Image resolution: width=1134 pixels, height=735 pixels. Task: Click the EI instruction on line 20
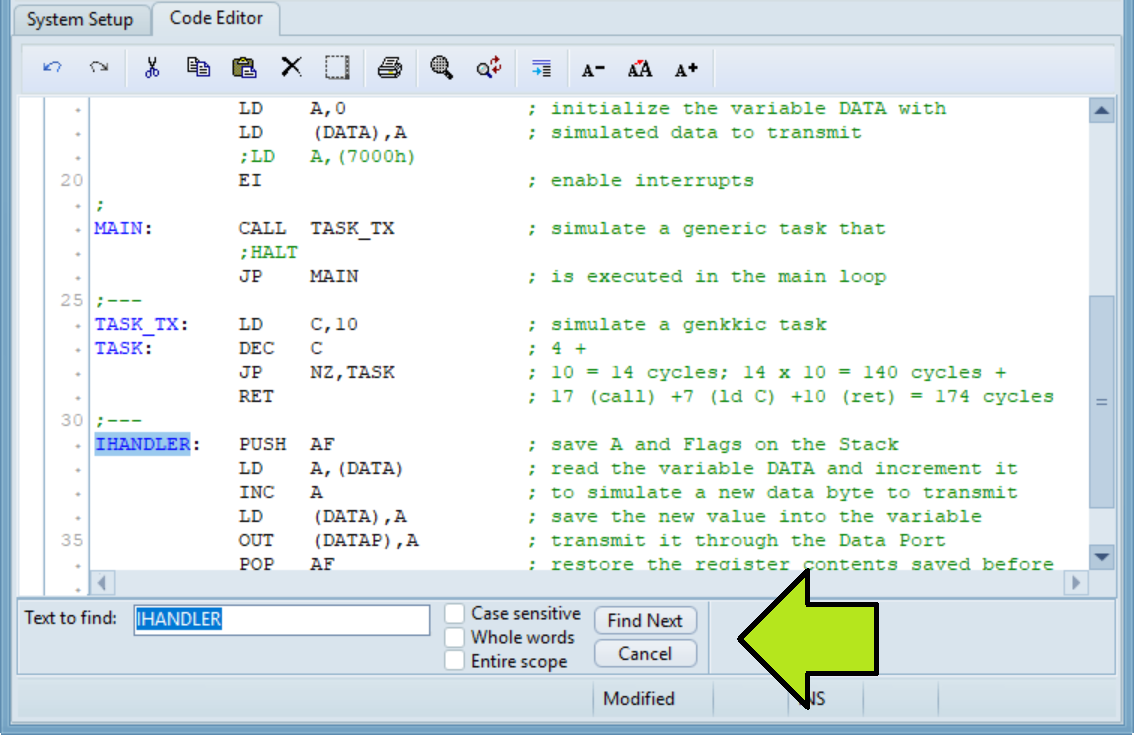pyautogui.click(x=250, y=180)
